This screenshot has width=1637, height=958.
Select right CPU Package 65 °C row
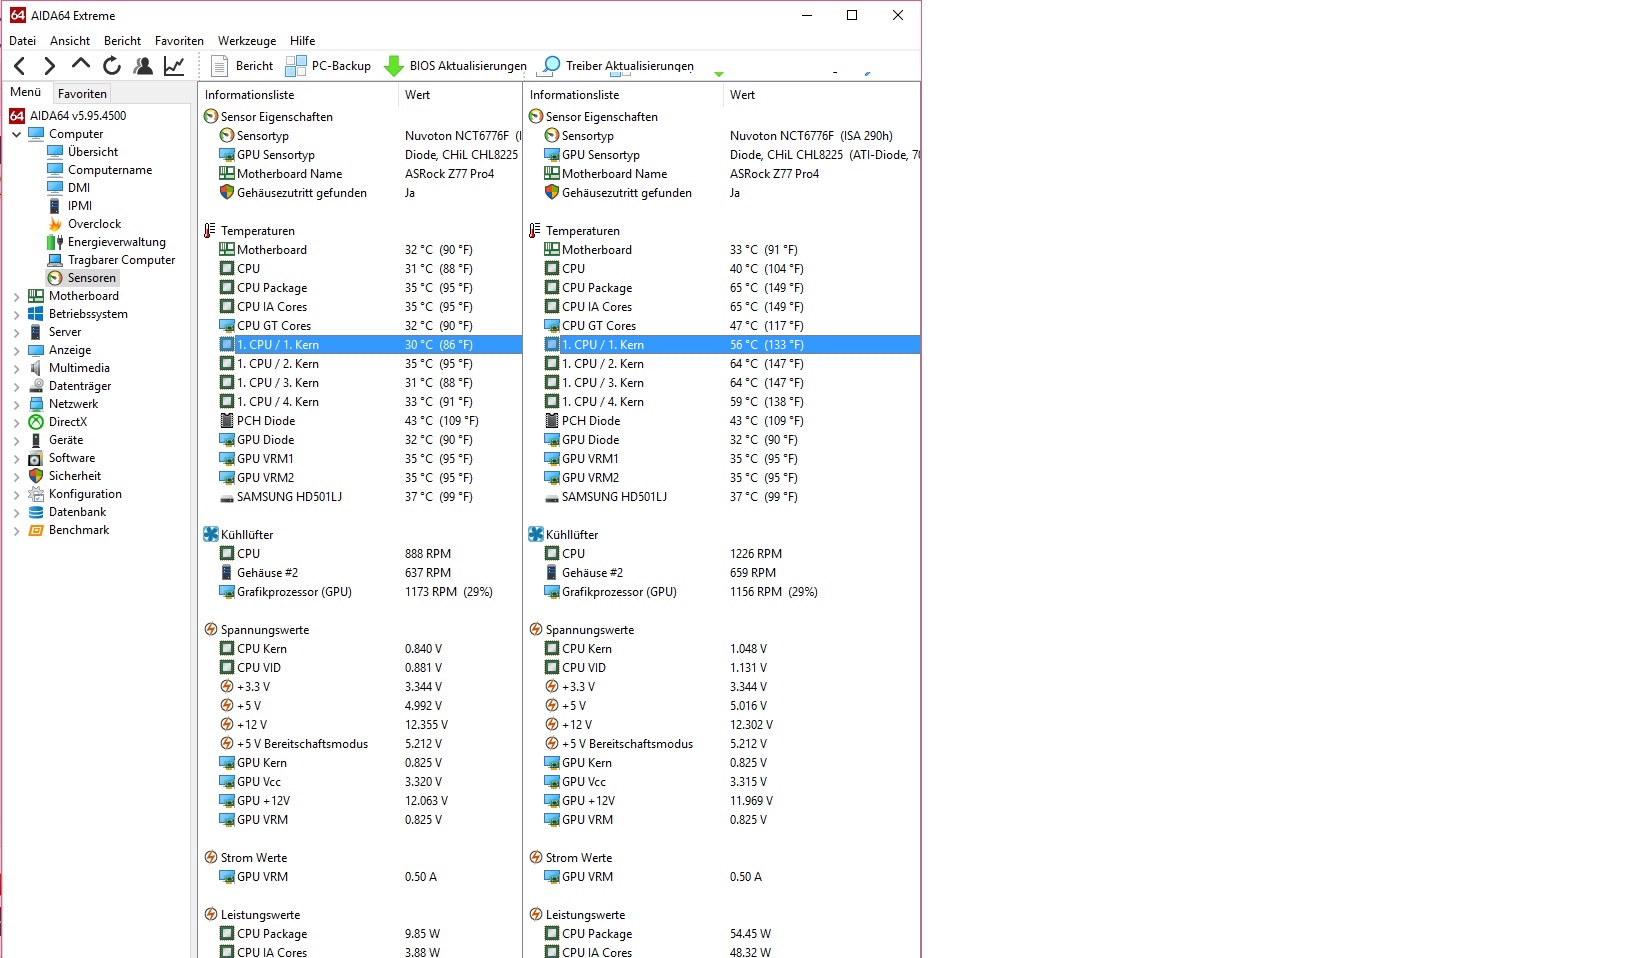coord(722,288)
